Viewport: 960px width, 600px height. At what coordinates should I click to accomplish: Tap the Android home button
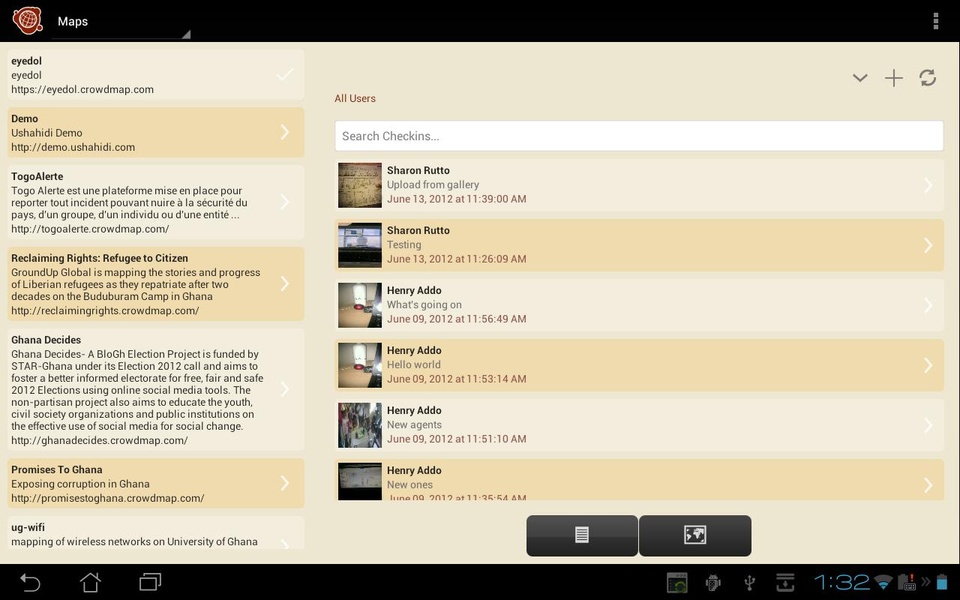91,582
